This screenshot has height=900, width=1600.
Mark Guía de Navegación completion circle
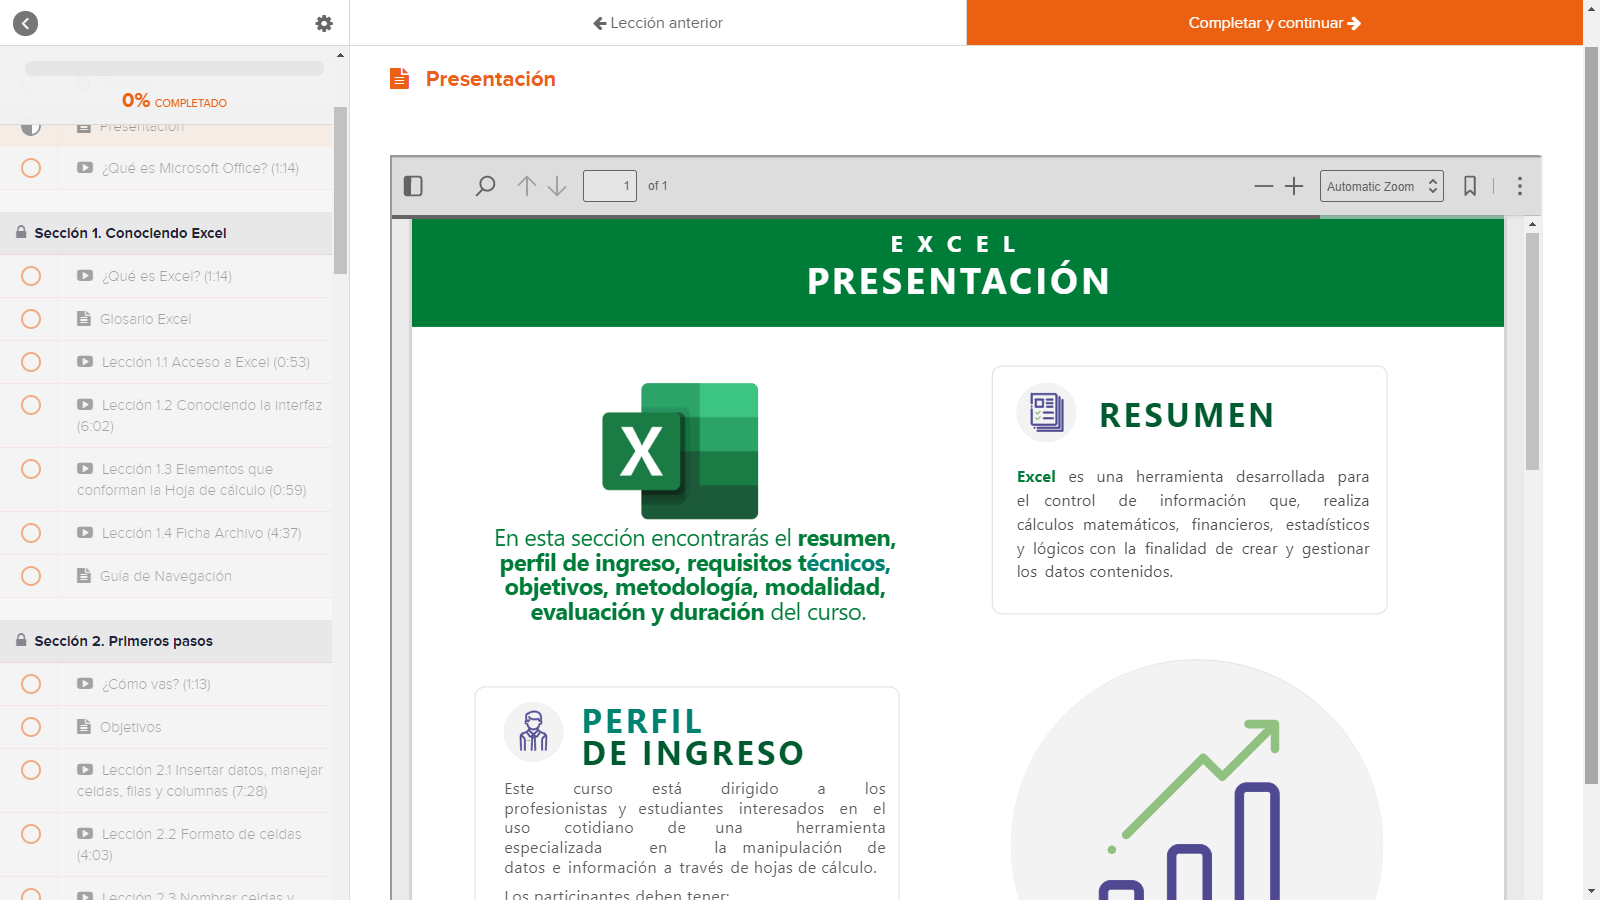click(x=31, y=576)
